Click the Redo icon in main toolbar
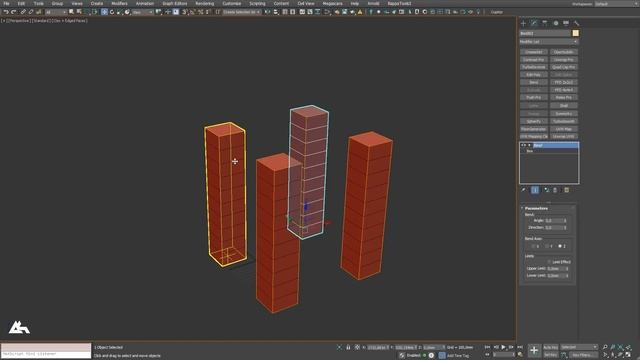The image size is (640, 360). click(13, 12)
